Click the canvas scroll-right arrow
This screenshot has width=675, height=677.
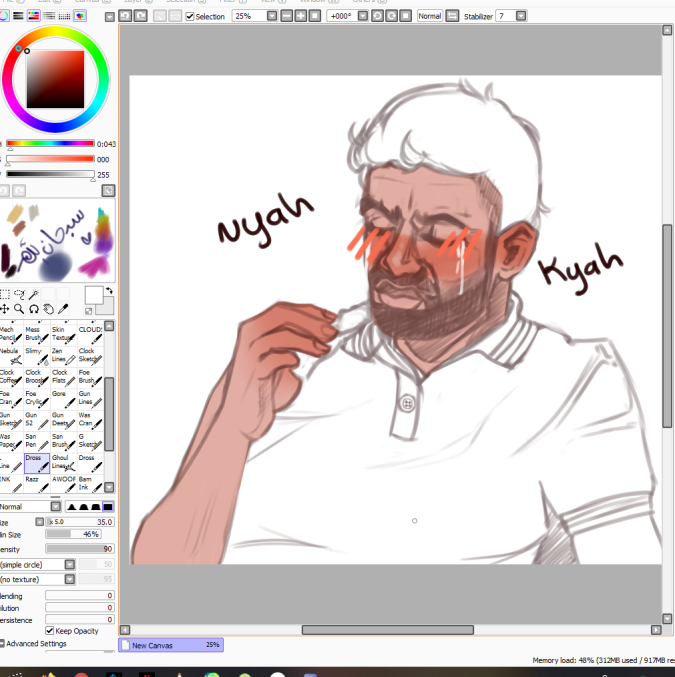point(656,630)
